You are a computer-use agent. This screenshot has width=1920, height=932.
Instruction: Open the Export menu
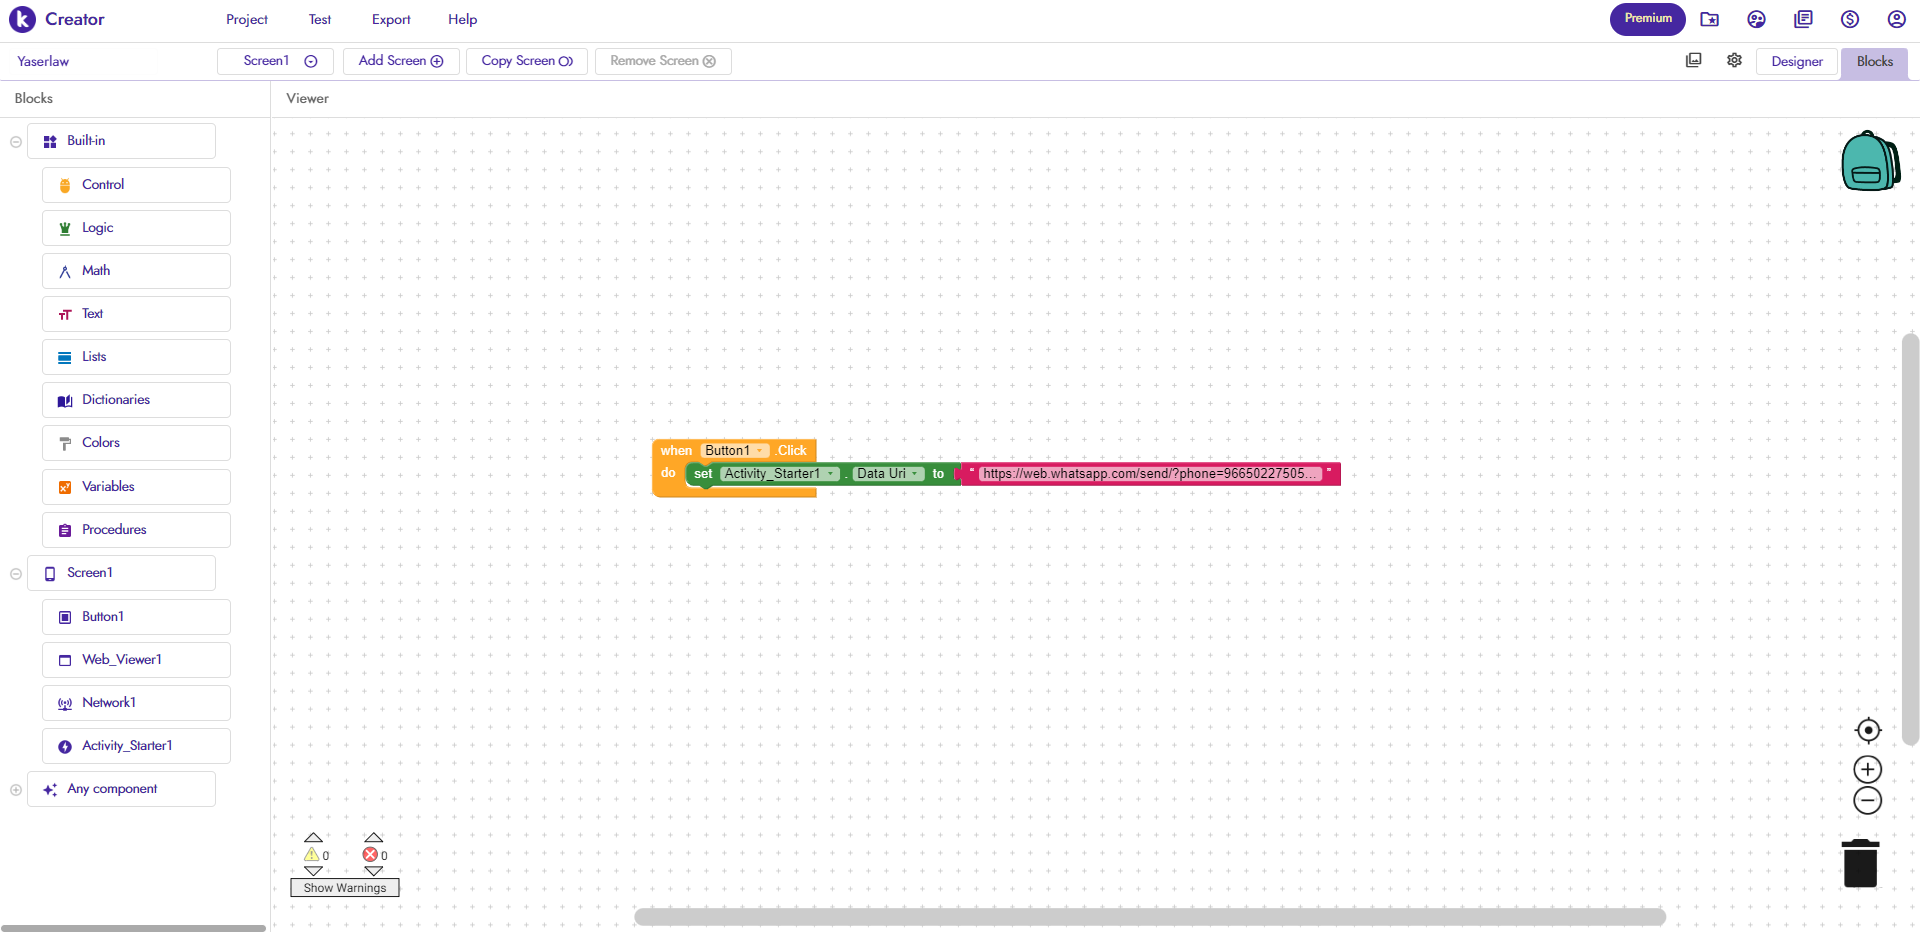tap(391, 19)
